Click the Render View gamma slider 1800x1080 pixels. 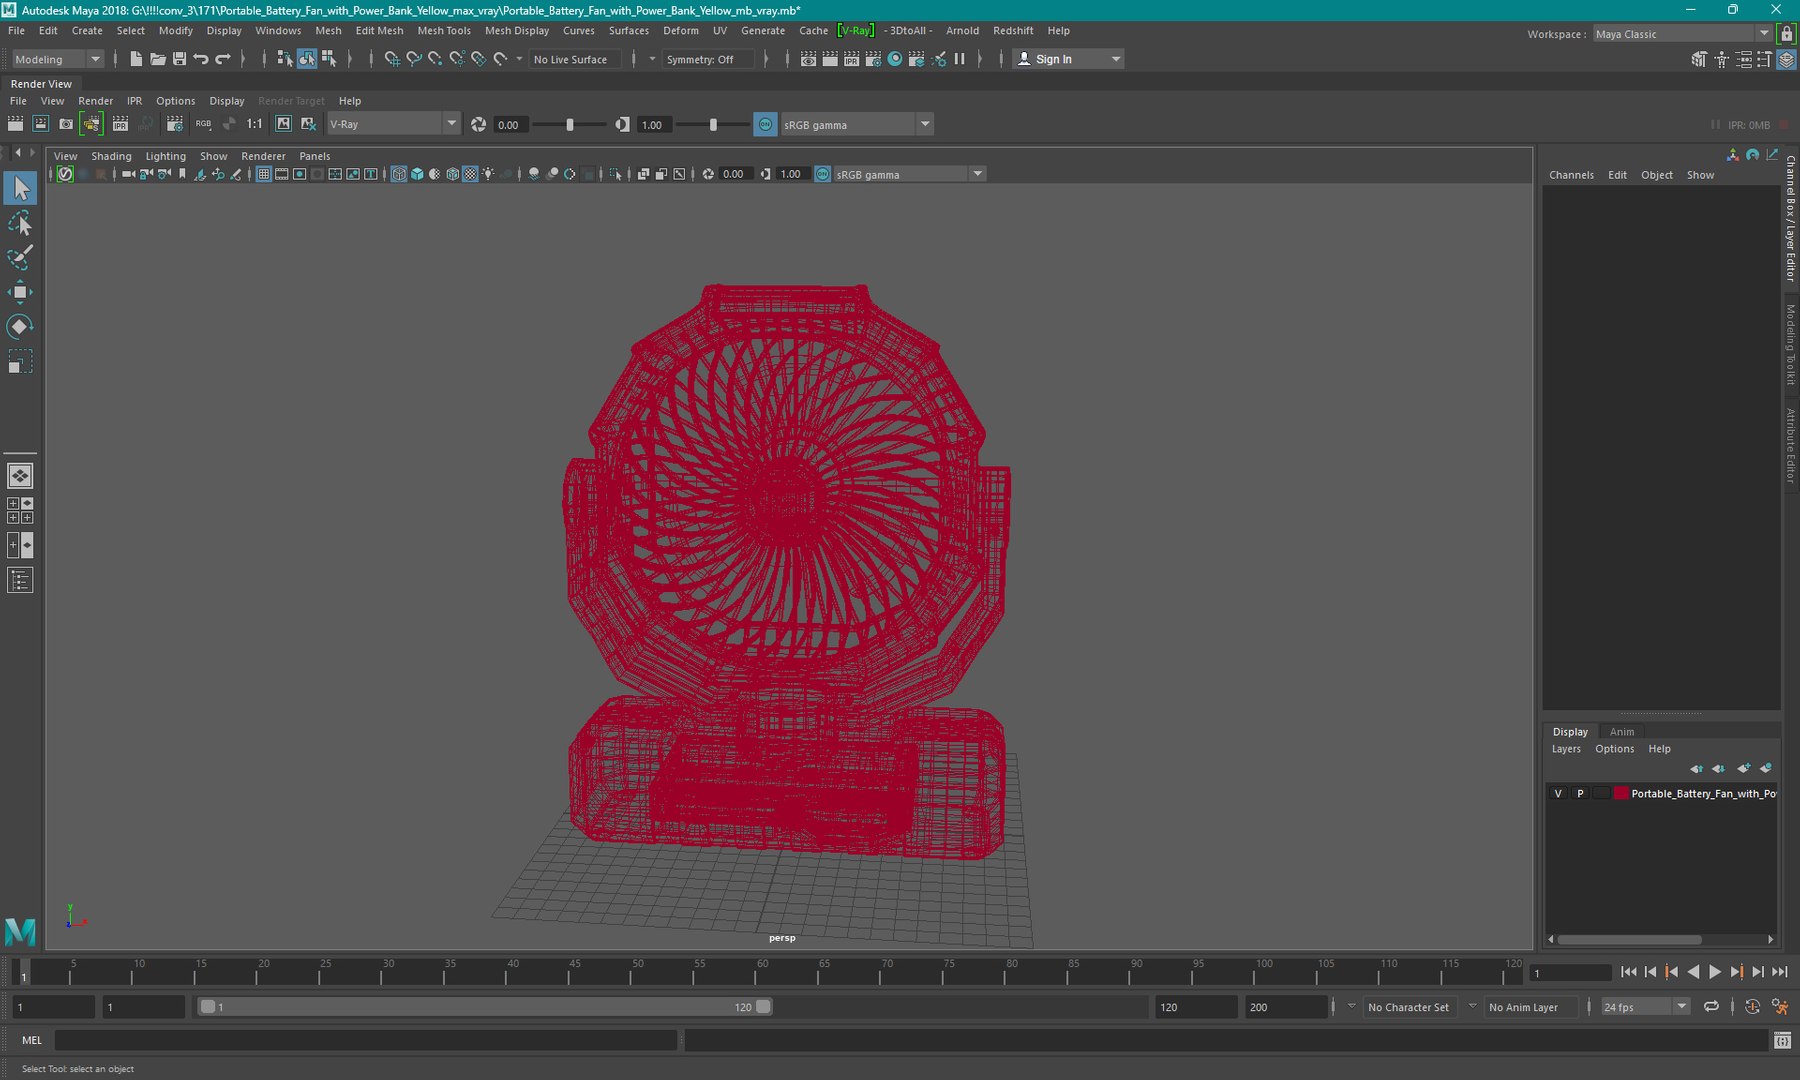[x=713, y=124]
